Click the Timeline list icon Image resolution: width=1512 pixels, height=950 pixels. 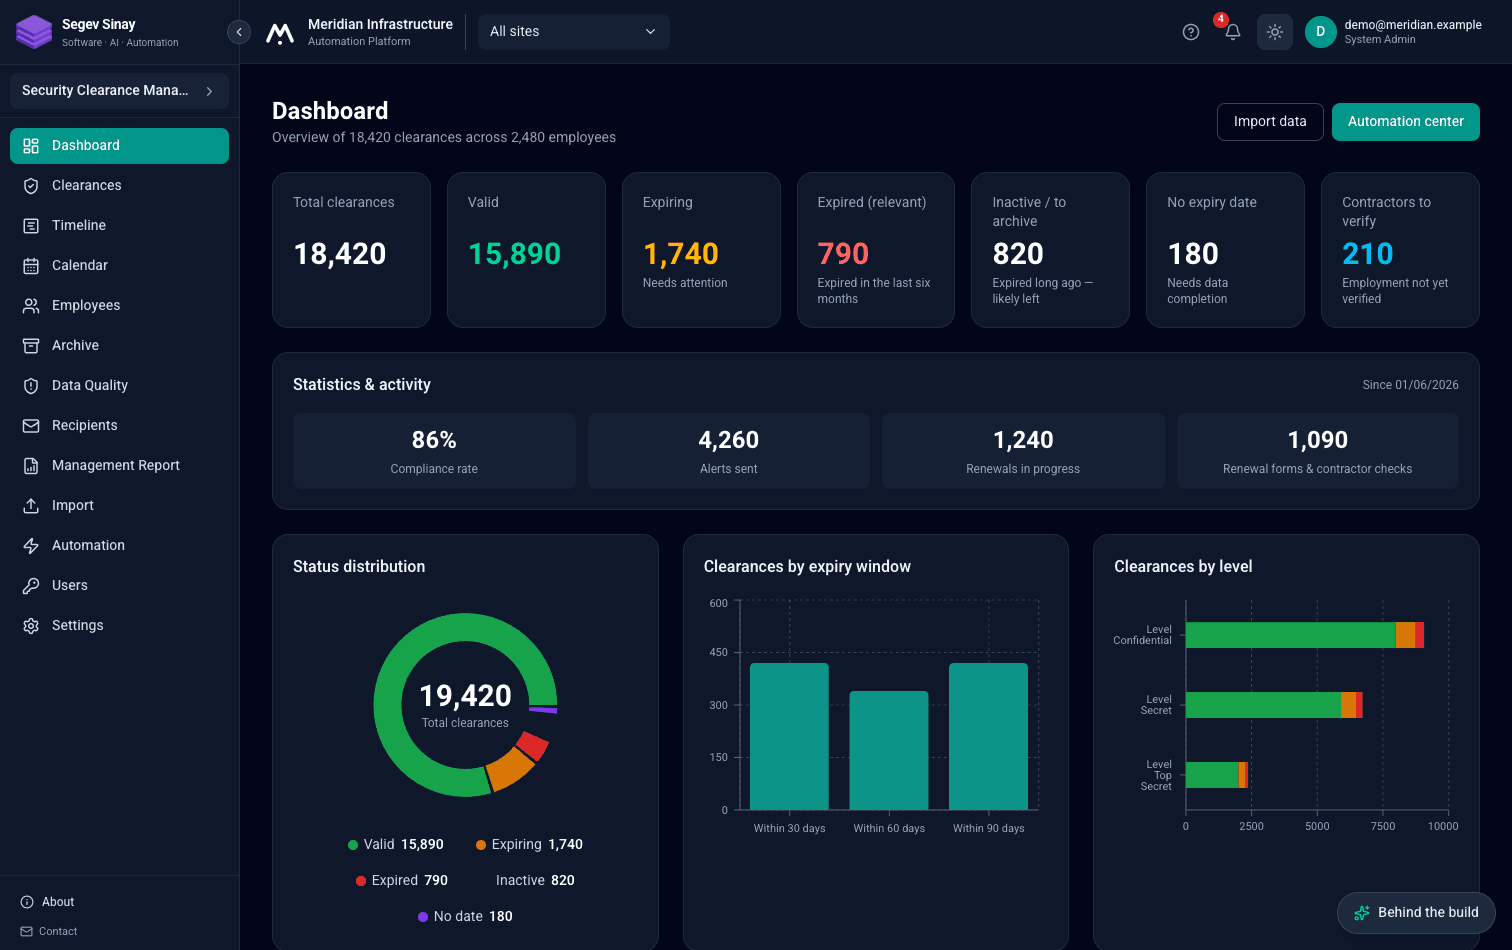(x=31, y=226)
